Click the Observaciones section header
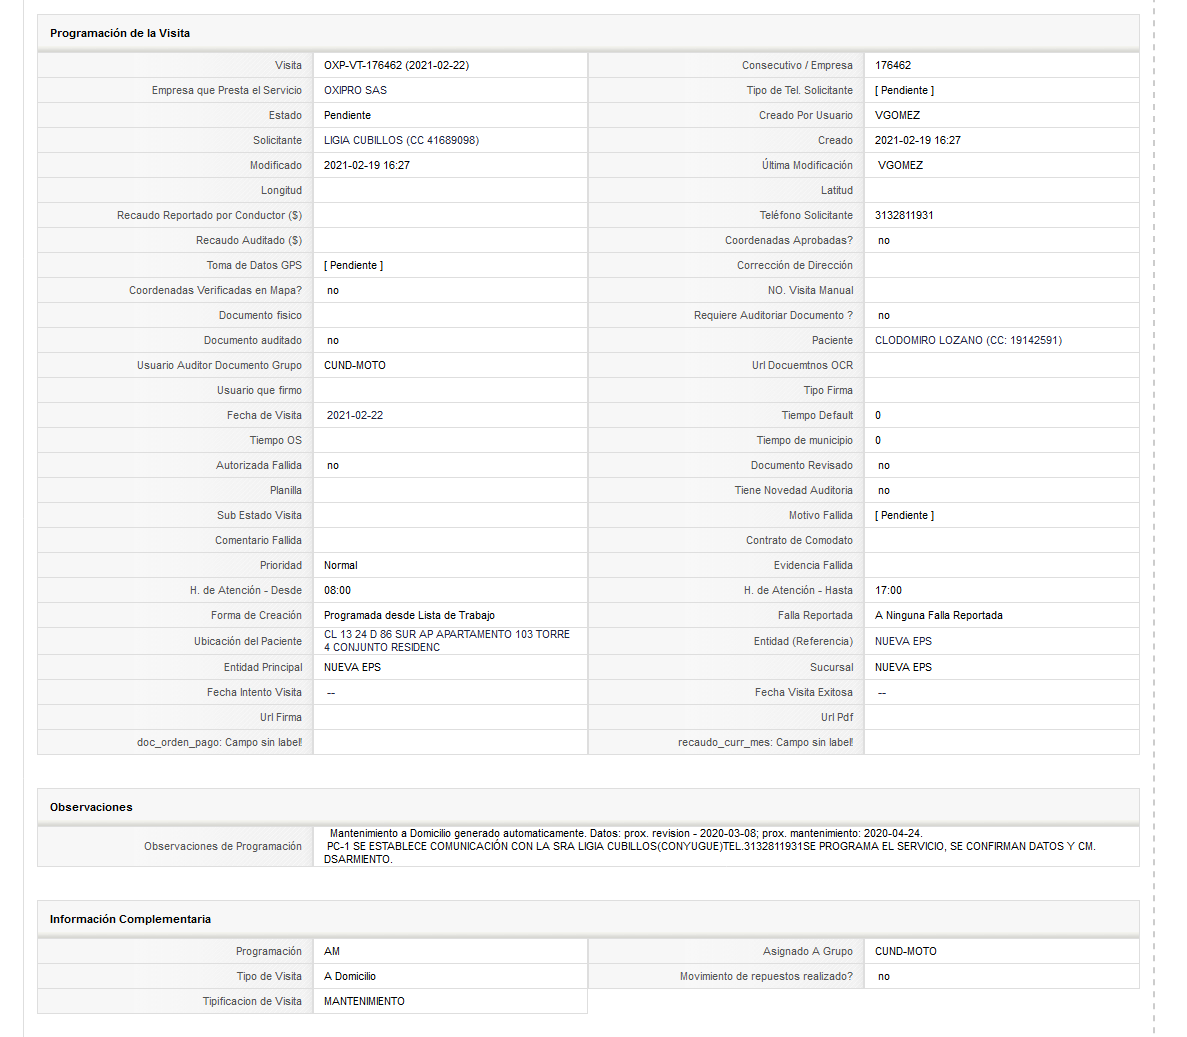 click(91, 807)
